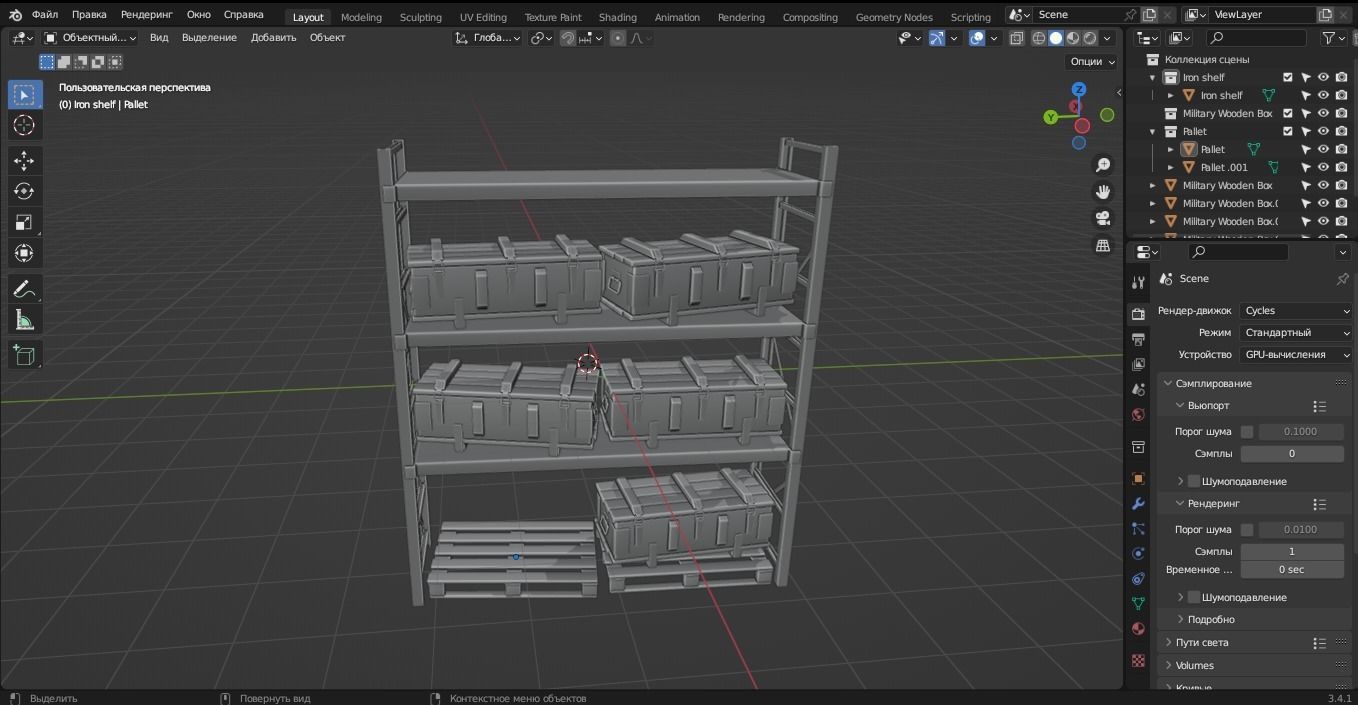
Task: Open the Texture properties tab
Action: (1138, 661)
